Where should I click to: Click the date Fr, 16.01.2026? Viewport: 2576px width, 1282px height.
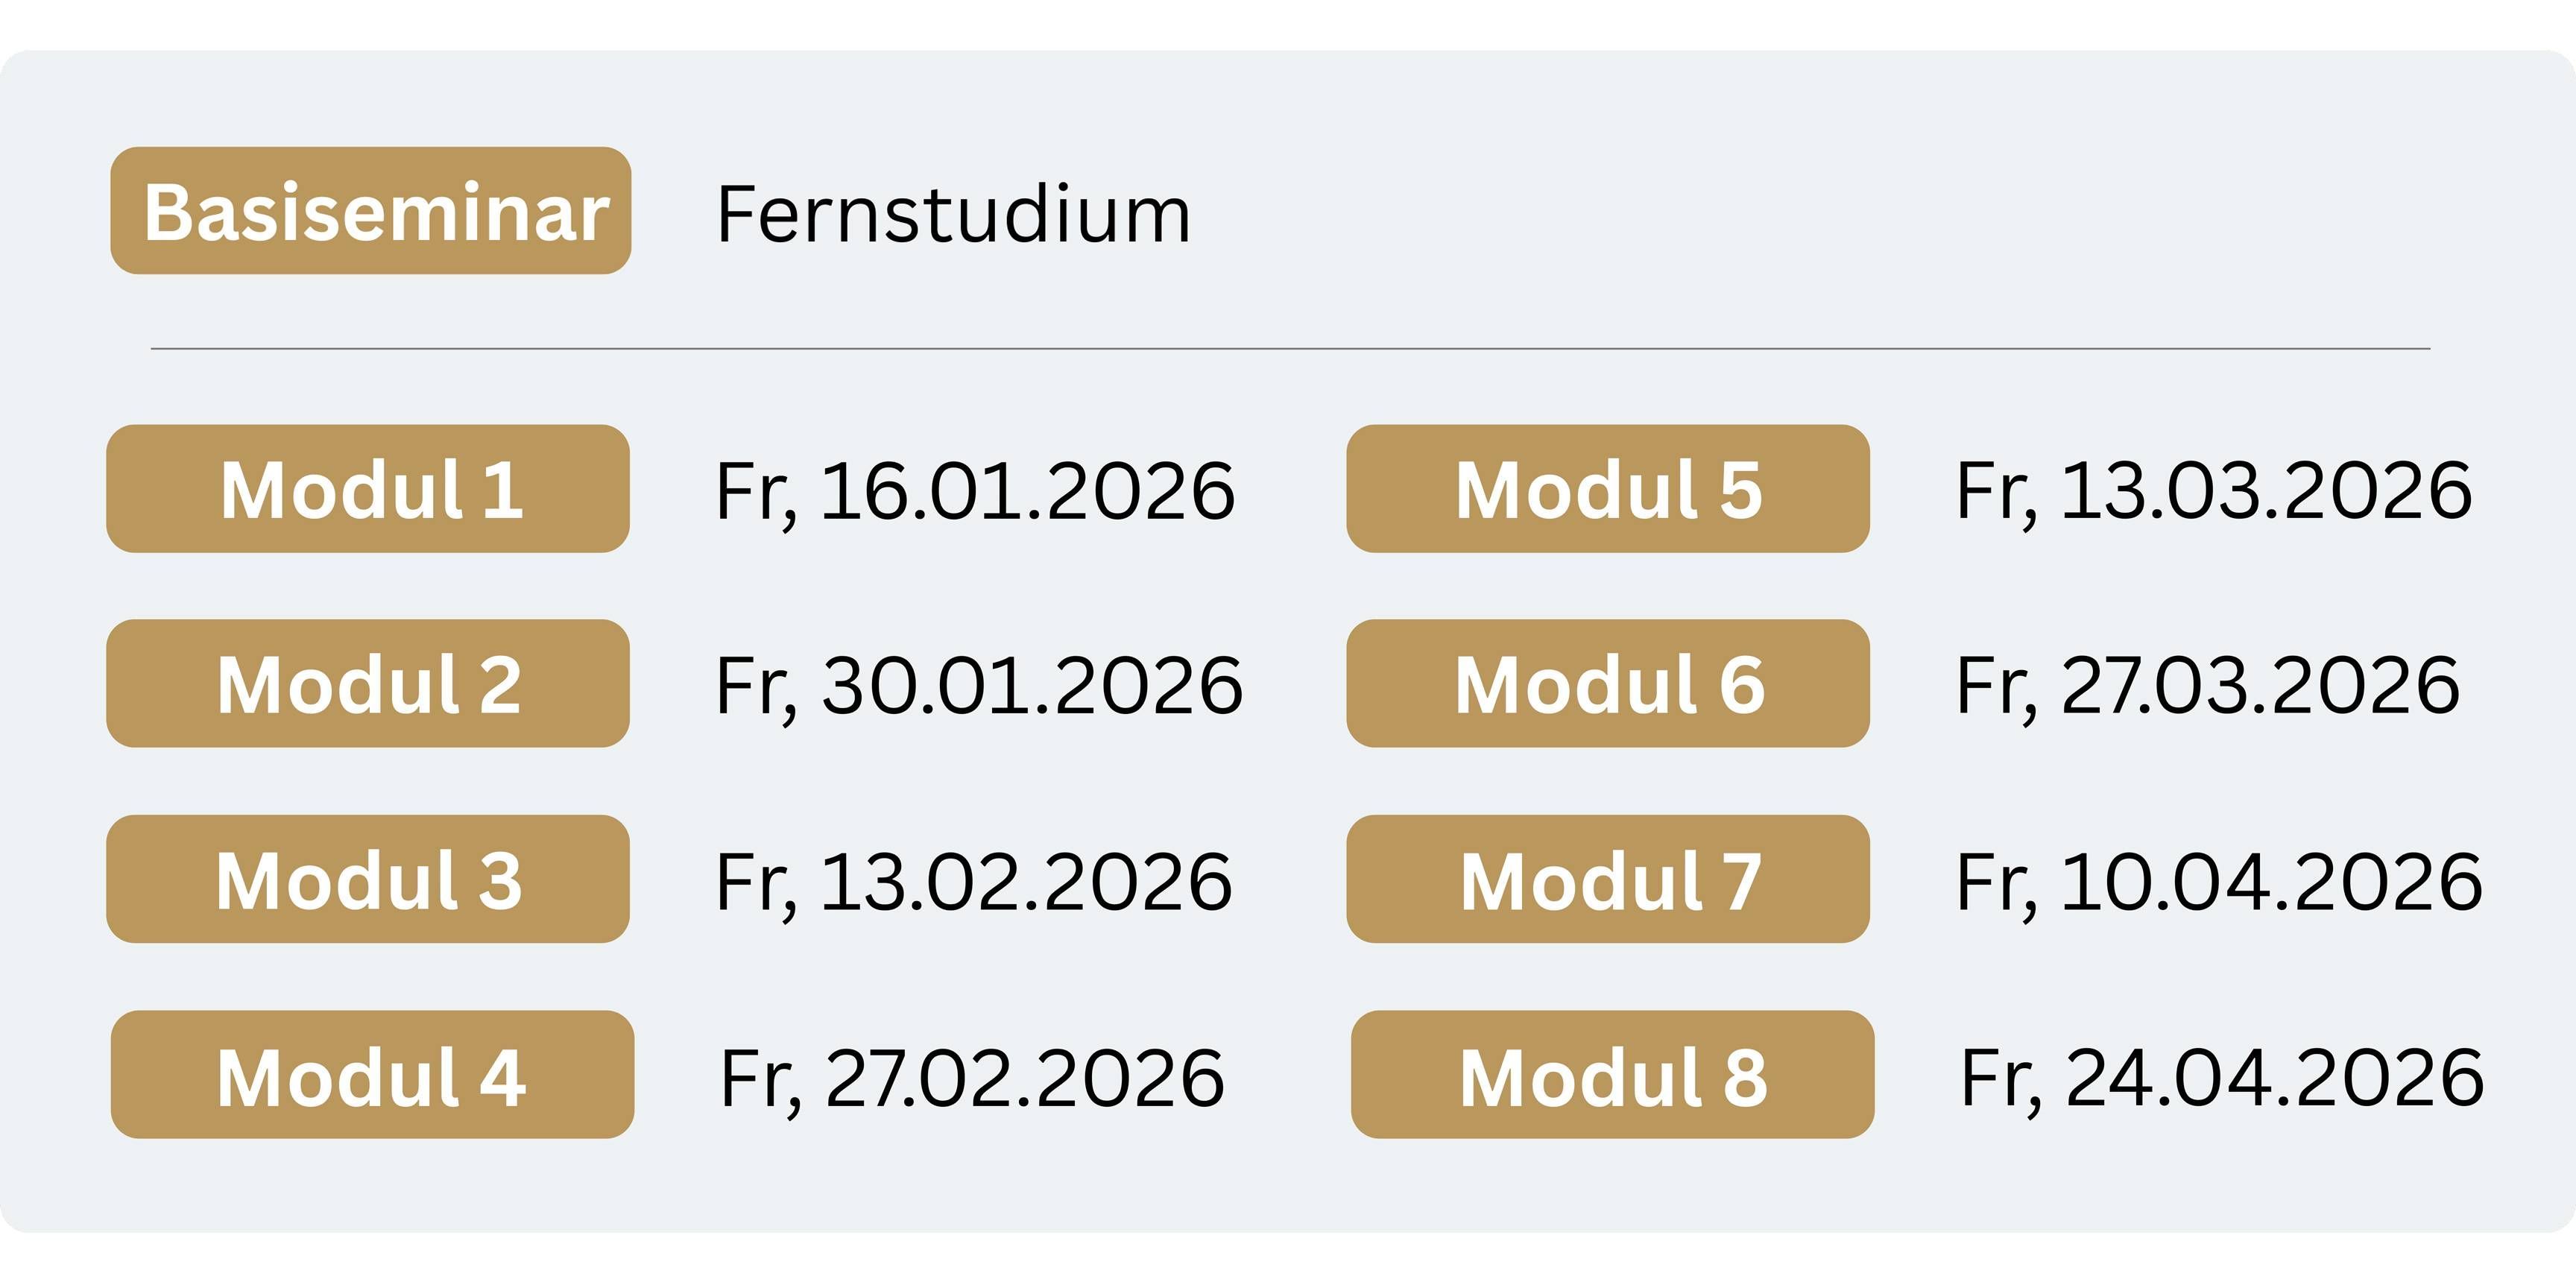[x=975, y=491]
